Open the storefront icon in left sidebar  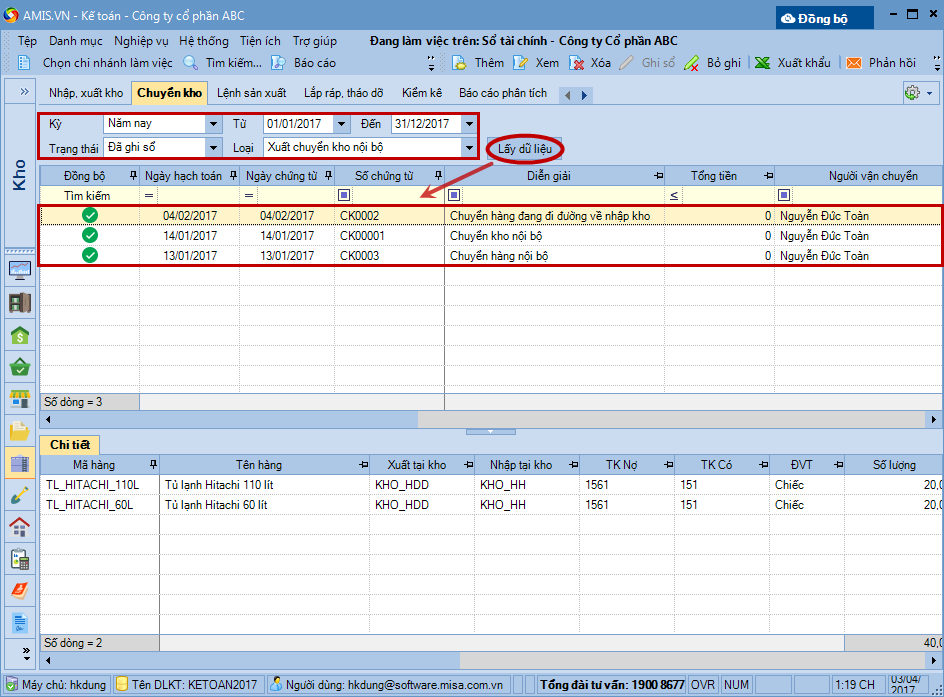point(20,400)
